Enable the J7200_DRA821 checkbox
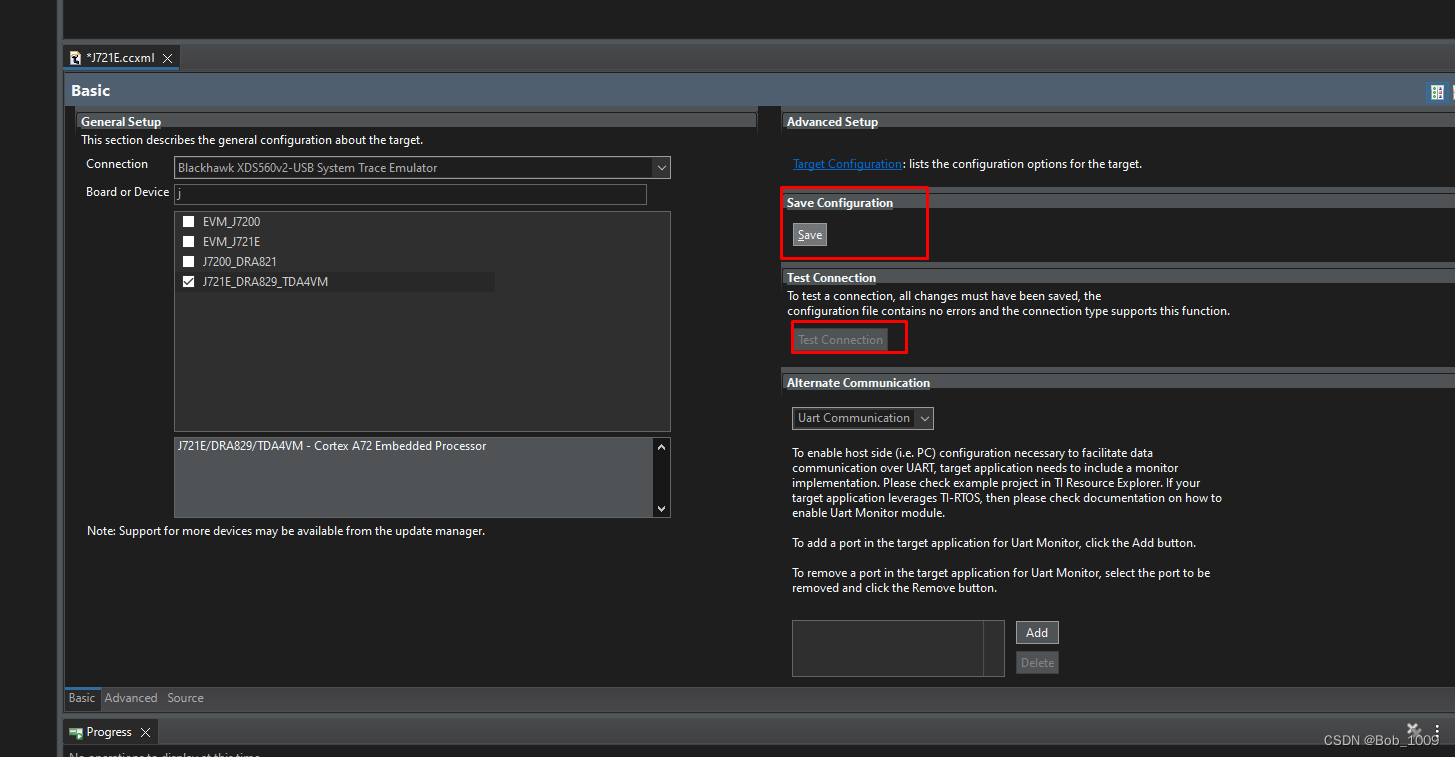The image size is (1455, 757). coord(188,262)
